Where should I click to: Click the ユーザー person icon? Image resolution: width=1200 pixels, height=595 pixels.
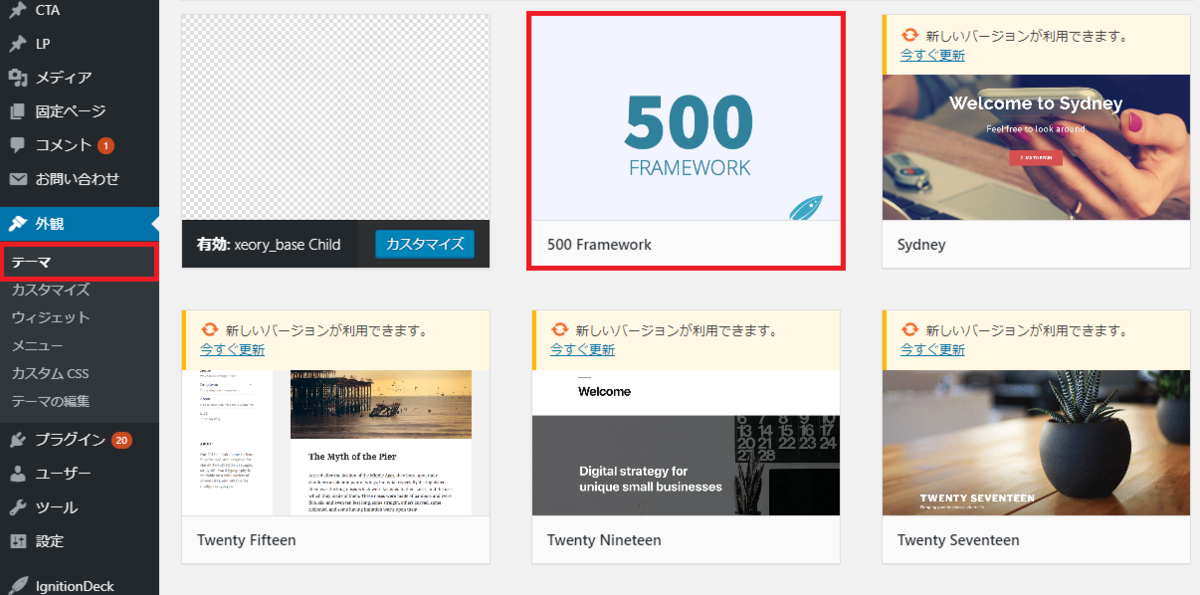pos(17,474)
